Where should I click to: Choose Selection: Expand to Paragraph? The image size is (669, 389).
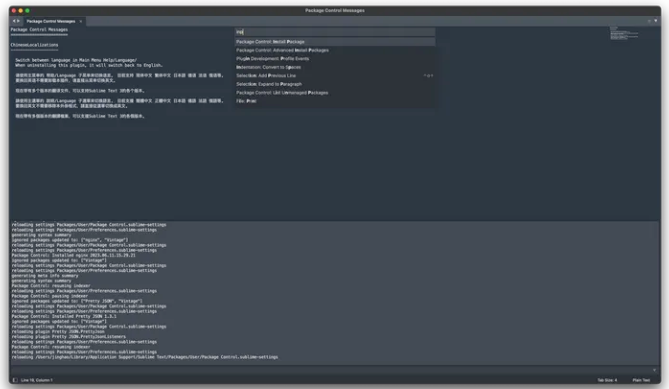click(x=335, y=84)
